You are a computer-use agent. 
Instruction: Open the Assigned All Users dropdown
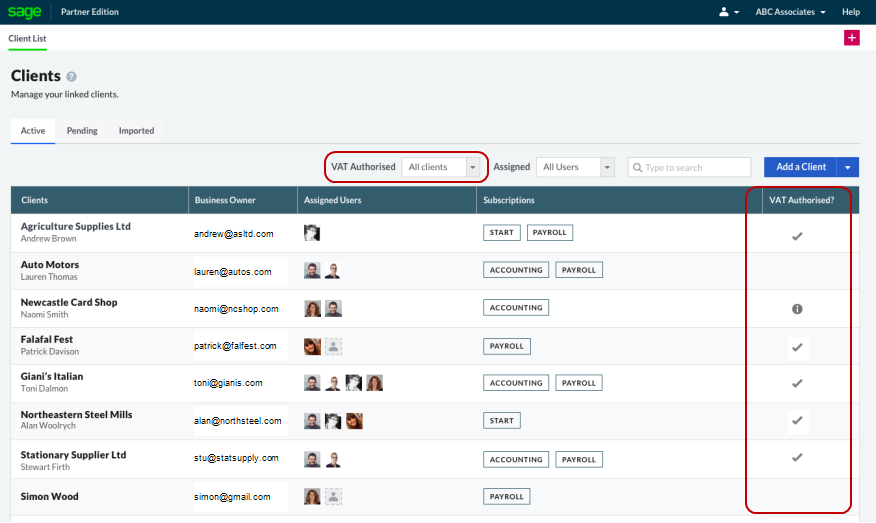(x=576, y=167)
